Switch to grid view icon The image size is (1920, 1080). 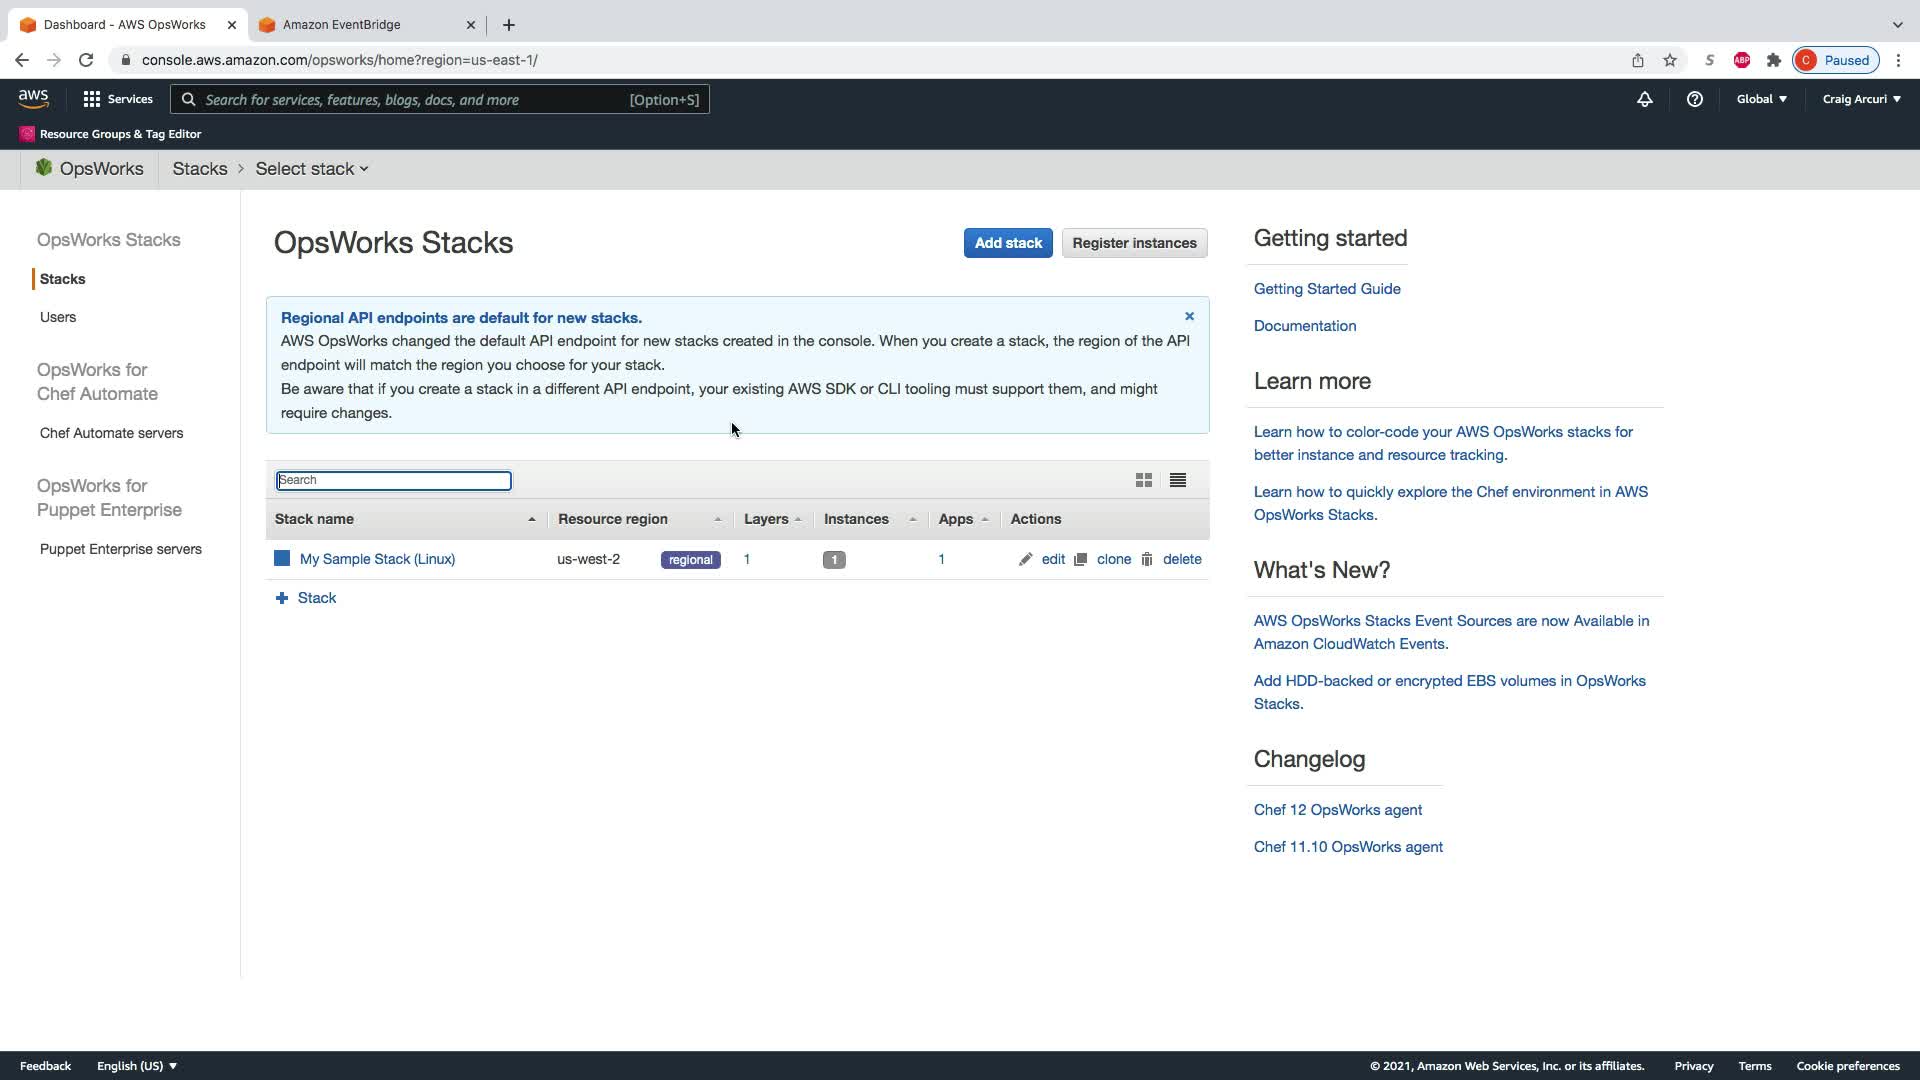tap(1143, 481)
